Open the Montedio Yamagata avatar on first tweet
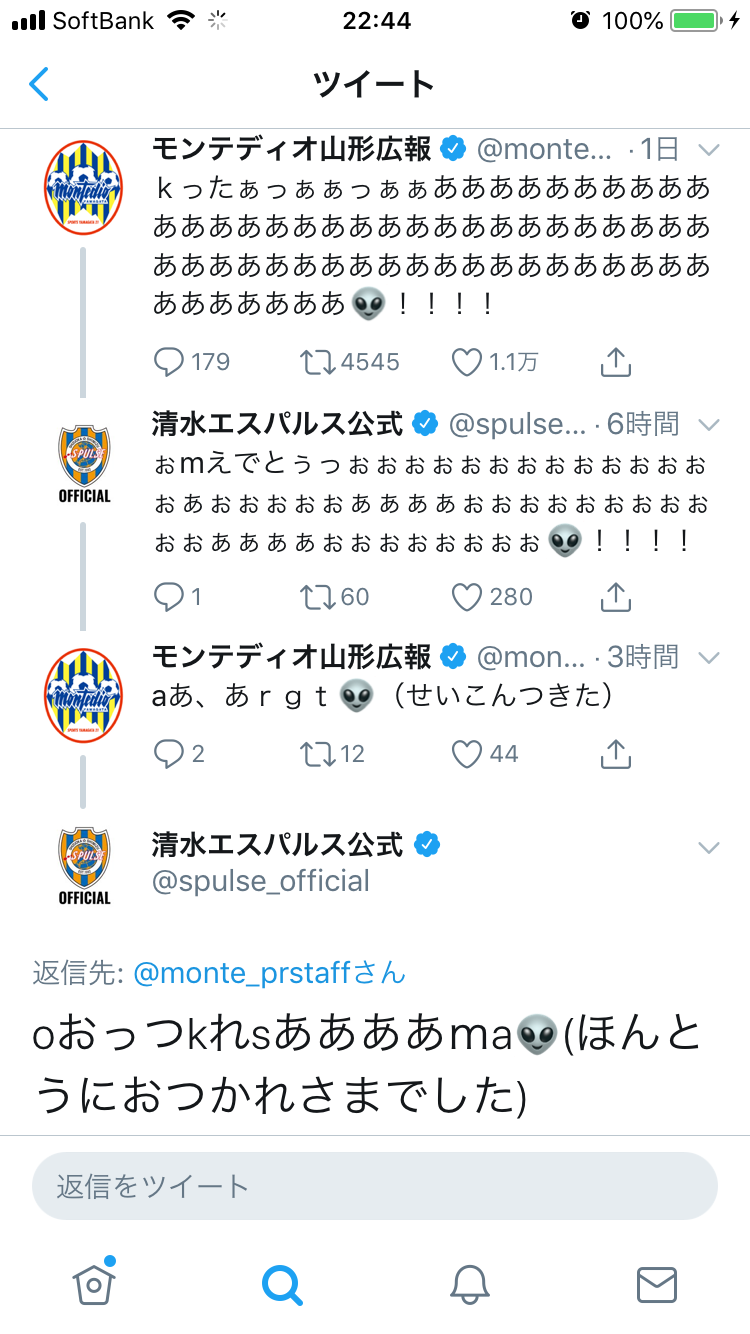This screenshot has height=1334, width=750. (84, 187)
